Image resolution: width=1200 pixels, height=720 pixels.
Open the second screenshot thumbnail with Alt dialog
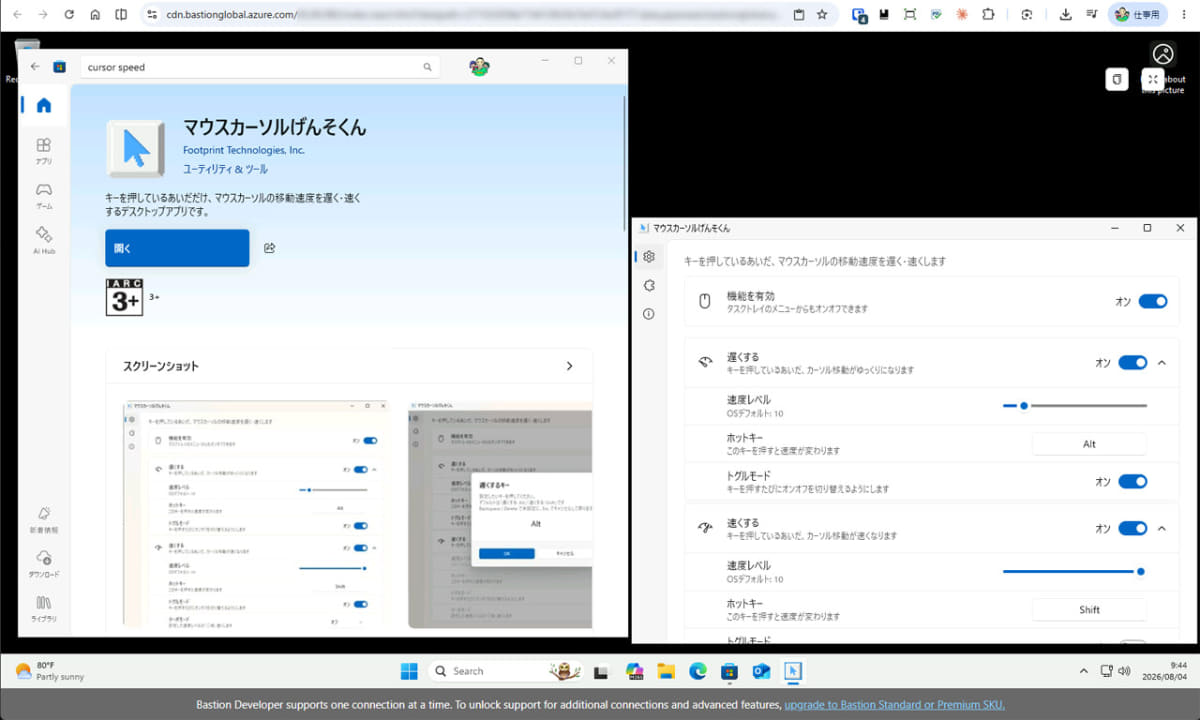(500, 515)
